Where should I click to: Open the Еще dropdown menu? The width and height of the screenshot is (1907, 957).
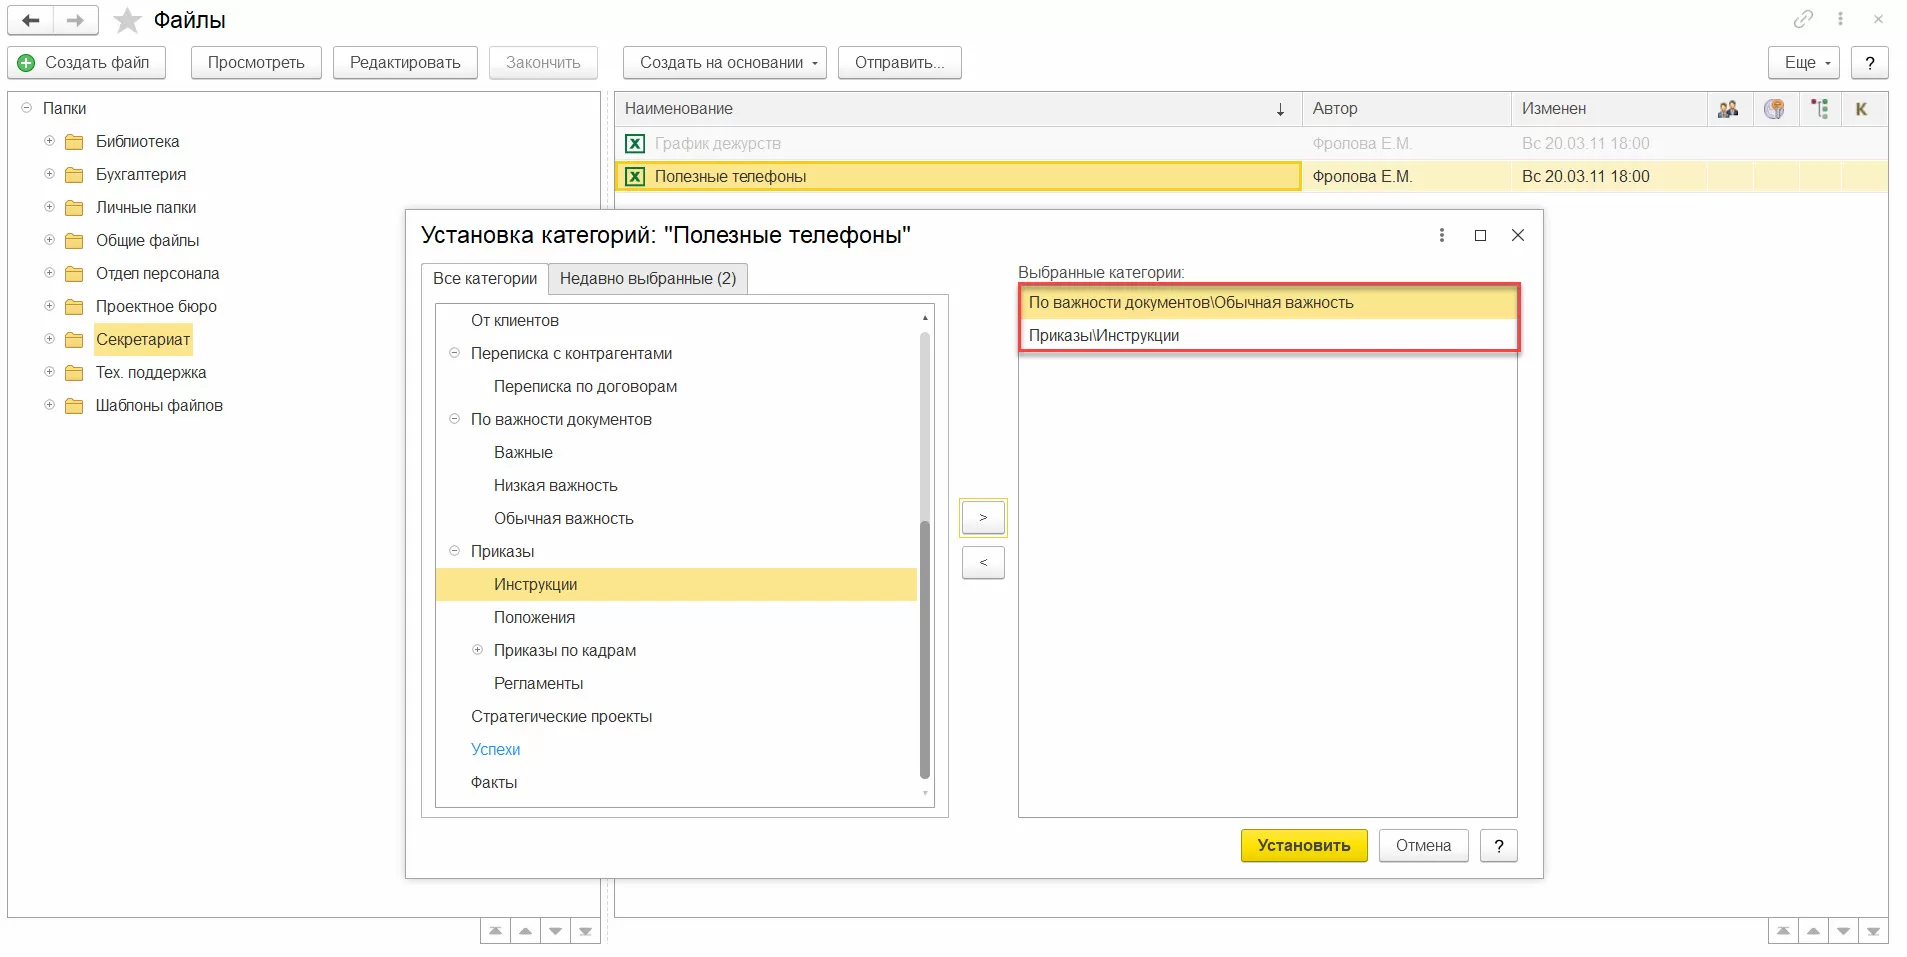click(x=1804, y=62)
